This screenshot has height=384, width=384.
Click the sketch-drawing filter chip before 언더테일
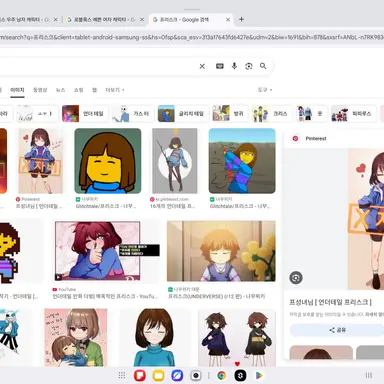pos(37,114)
